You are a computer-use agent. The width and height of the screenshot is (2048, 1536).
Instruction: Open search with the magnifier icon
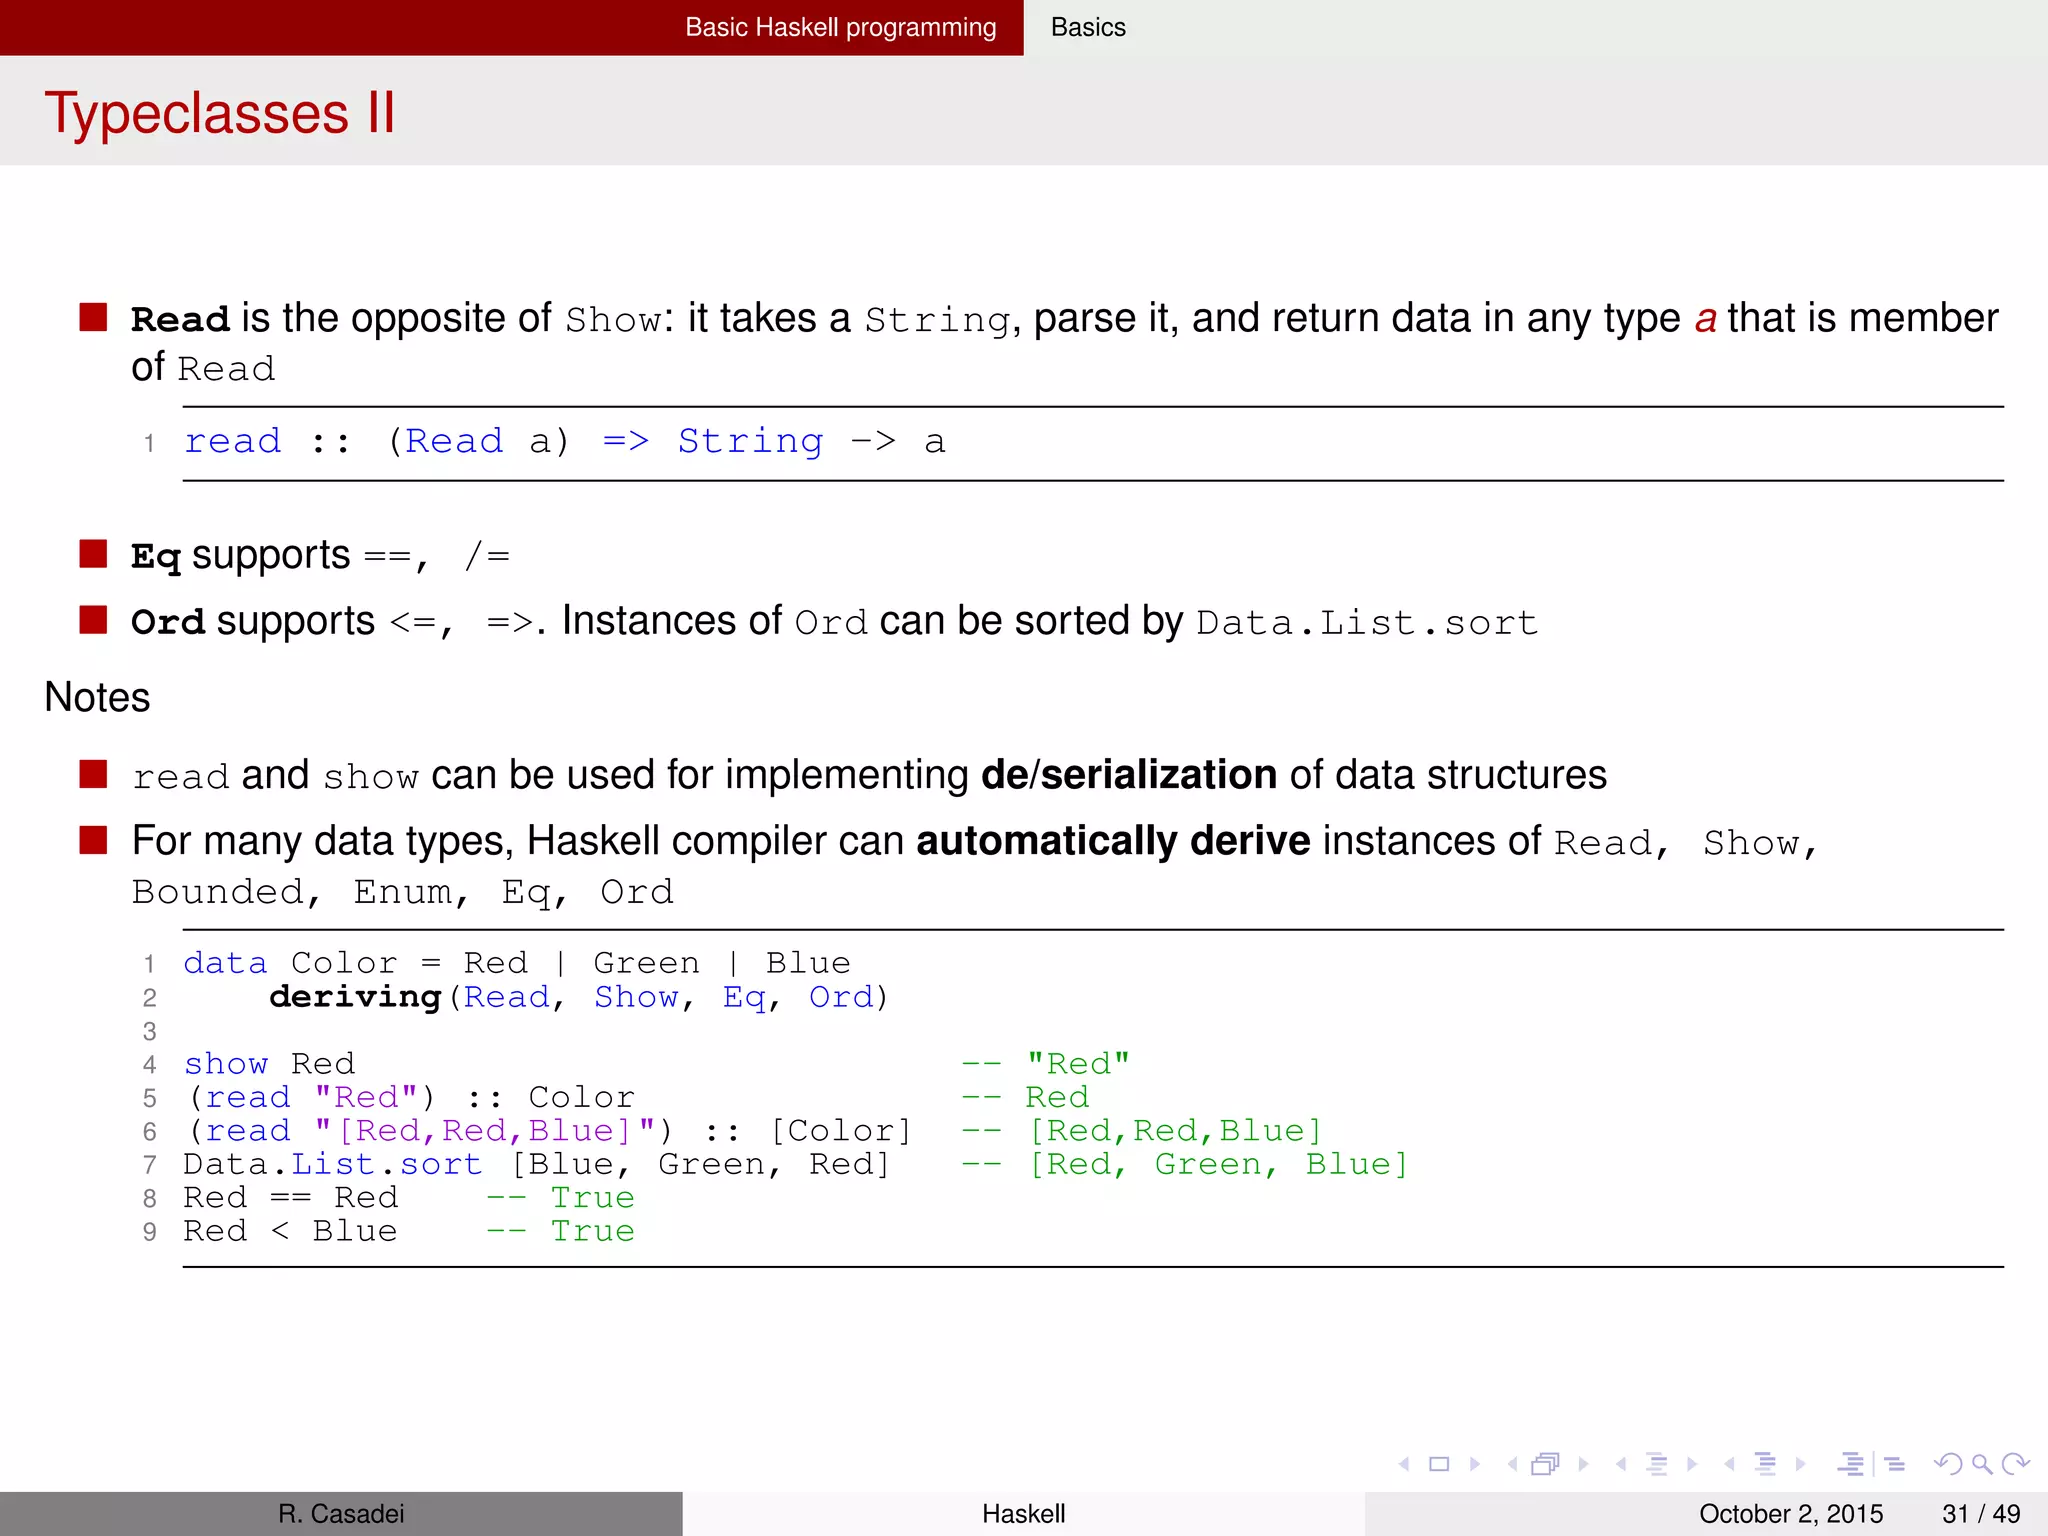pos(1982,1465)
